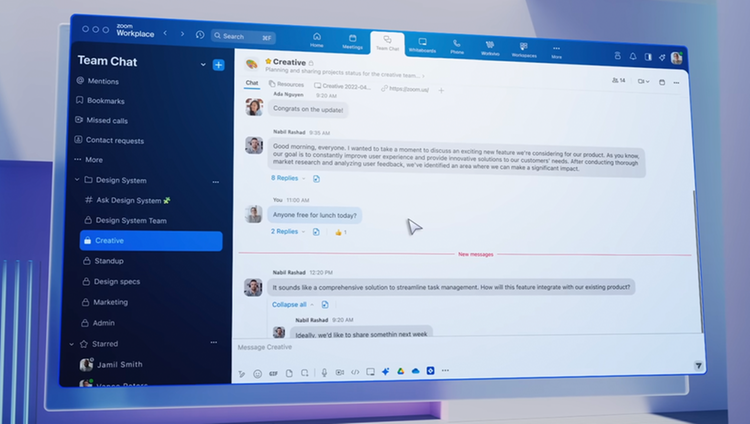This screenshot has height=424, width=750.
Task: Toggle the star next to Creative title
Action: tap(268, 61)
